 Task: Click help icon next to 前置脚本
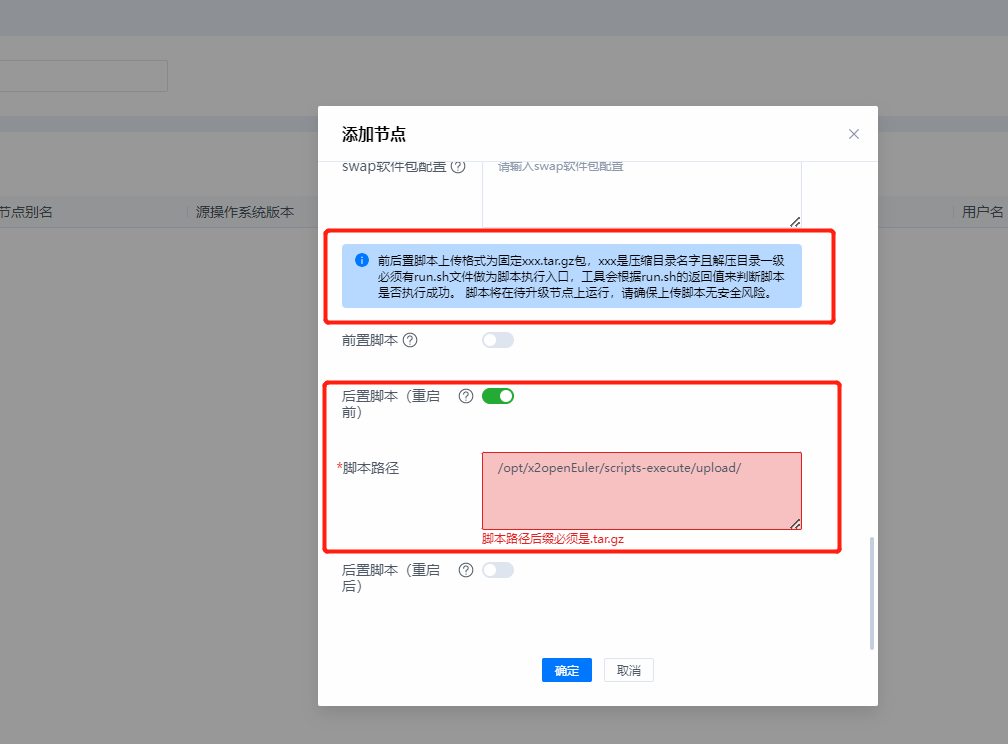tap(410, 340)
